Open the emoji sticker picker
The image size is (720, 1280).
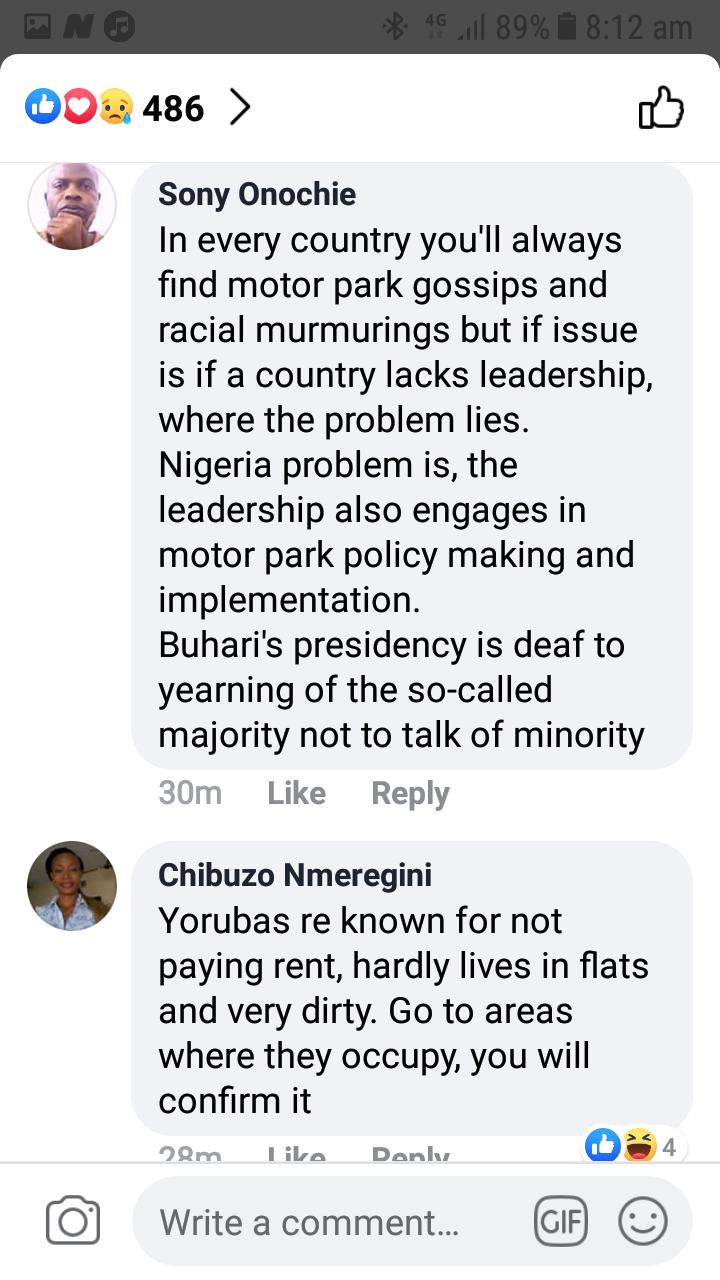pos(643,1221)
